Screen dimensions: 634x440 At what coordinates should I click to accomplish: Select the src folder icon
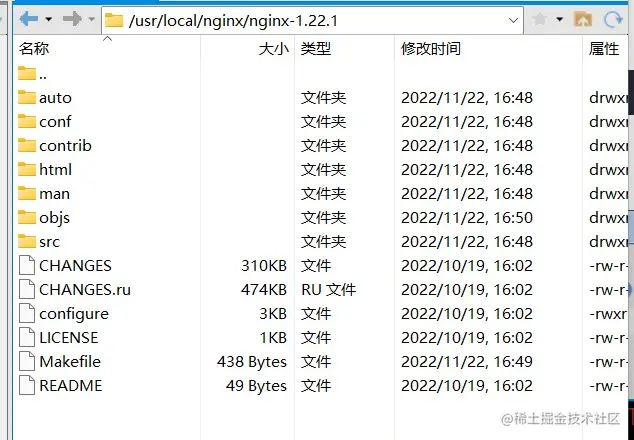[x=27, y=241]
